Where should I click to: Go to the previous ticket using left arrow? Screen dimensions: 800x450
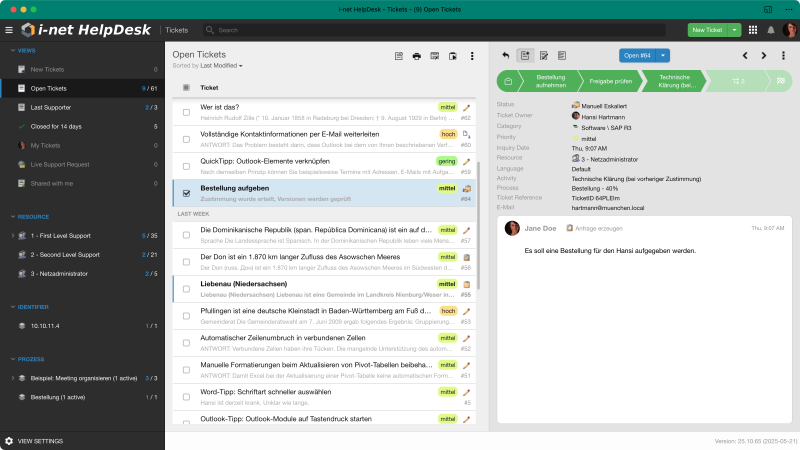[x=745, y=55]
